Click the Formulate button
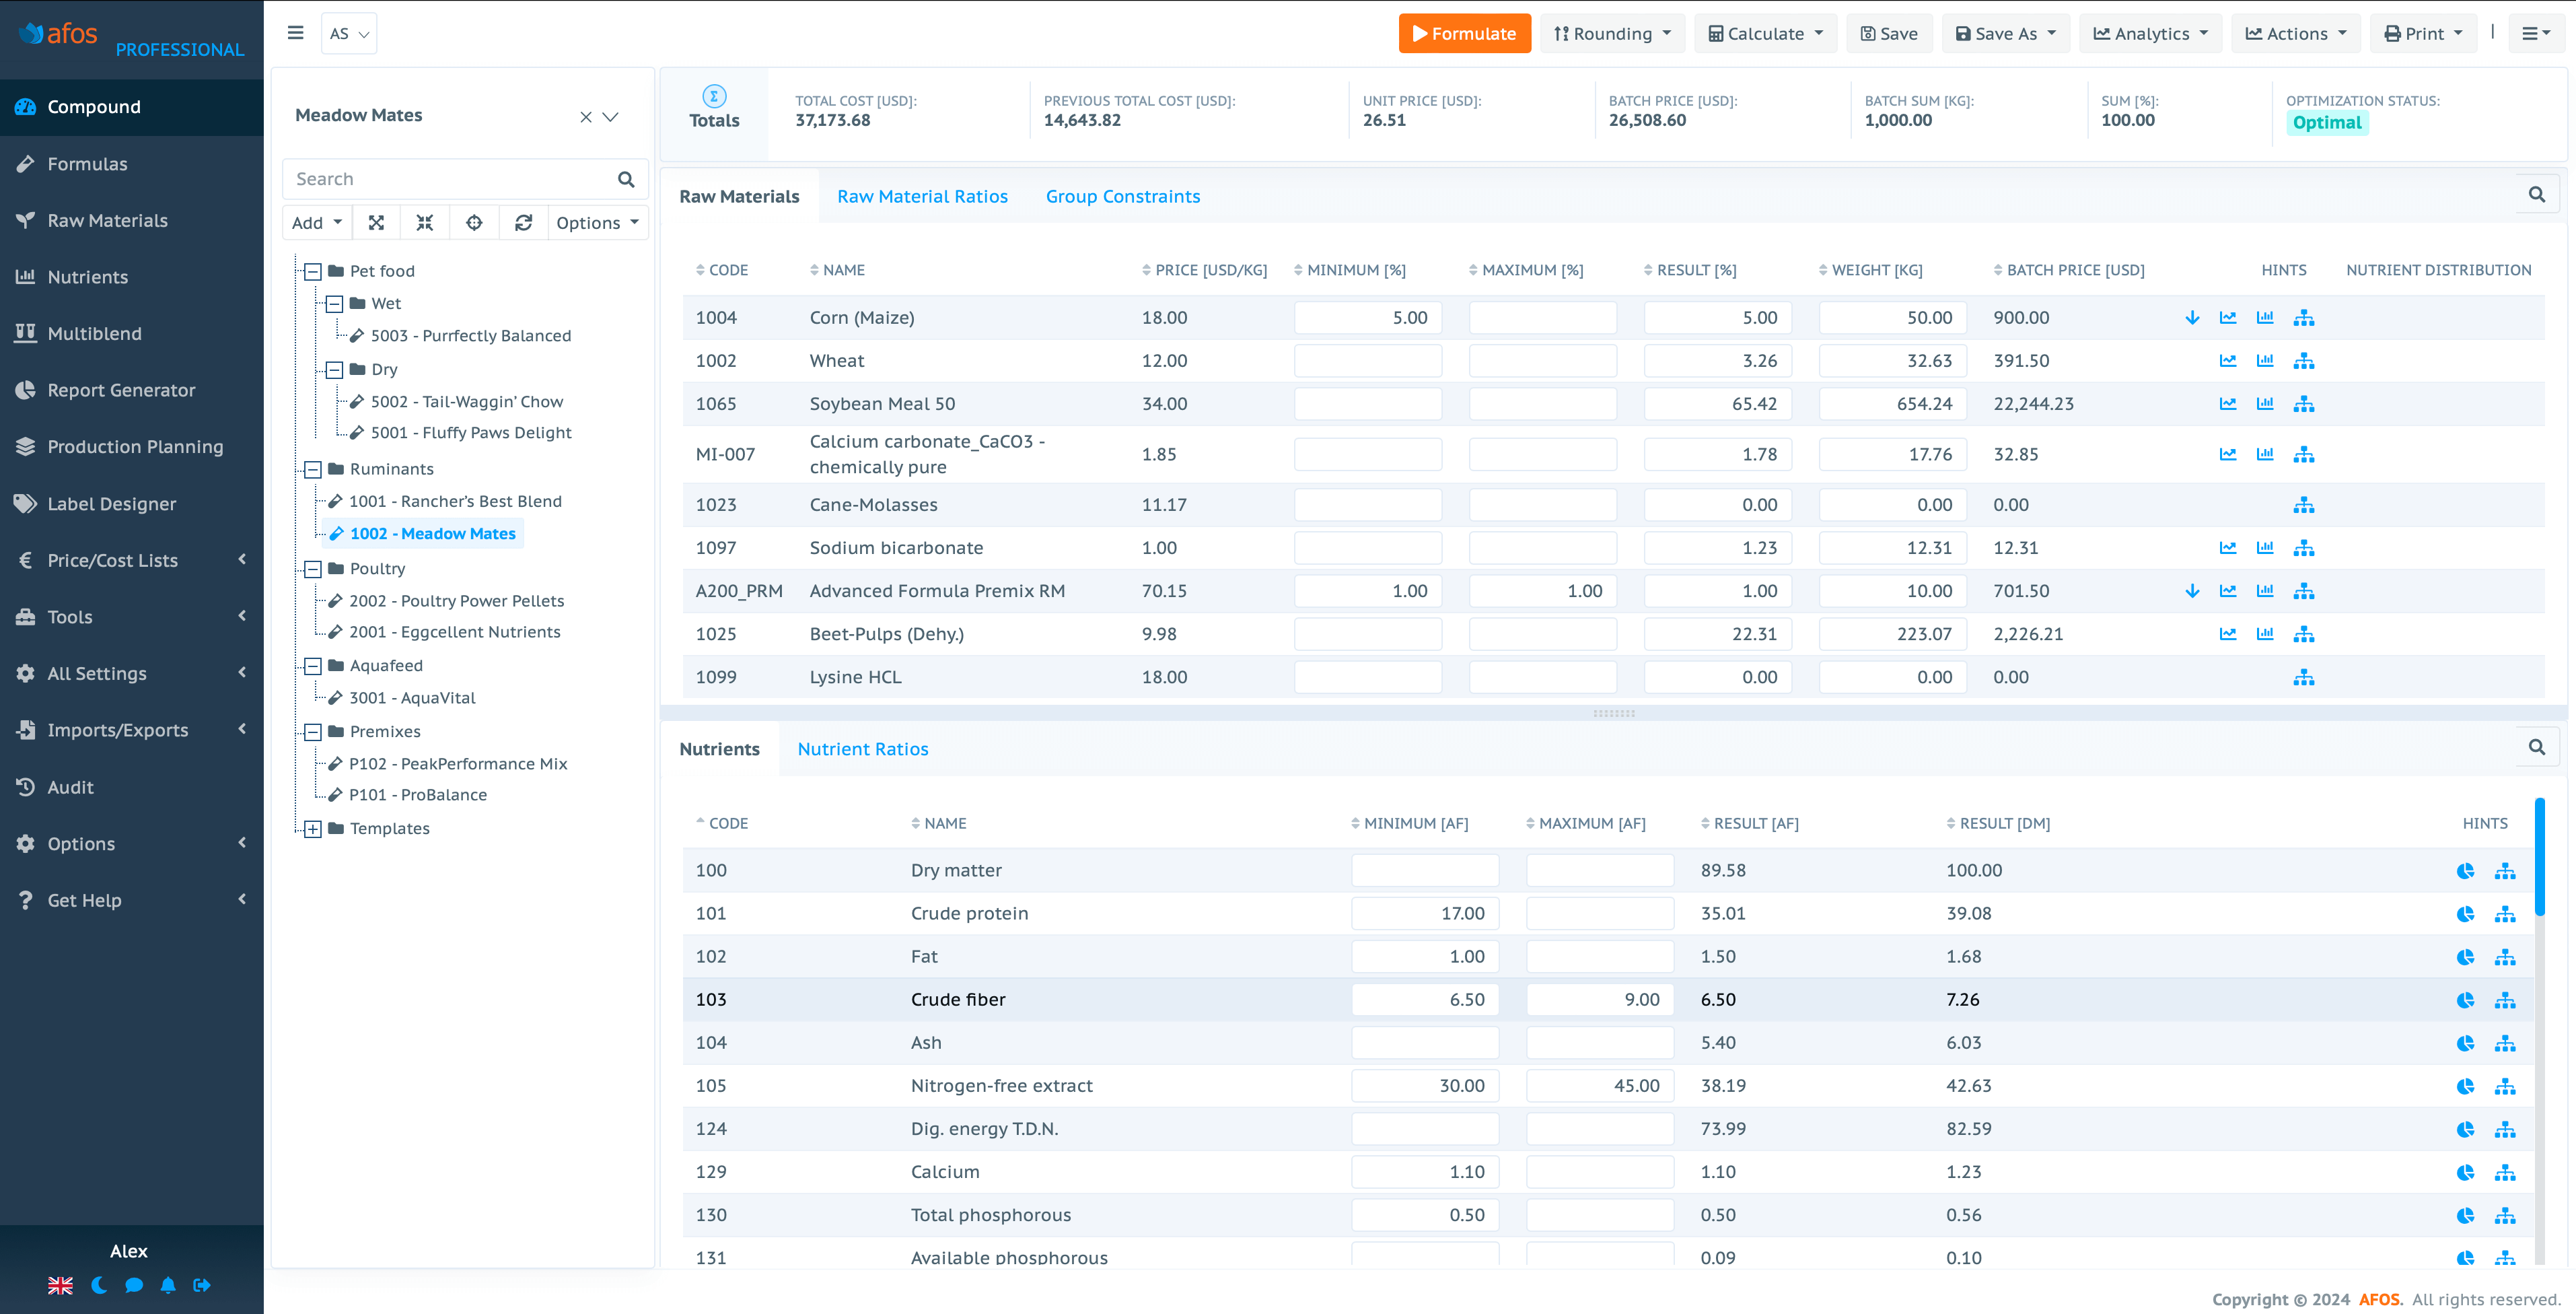Screen dimensions: 2576x1314 [x=1464, y=33]
